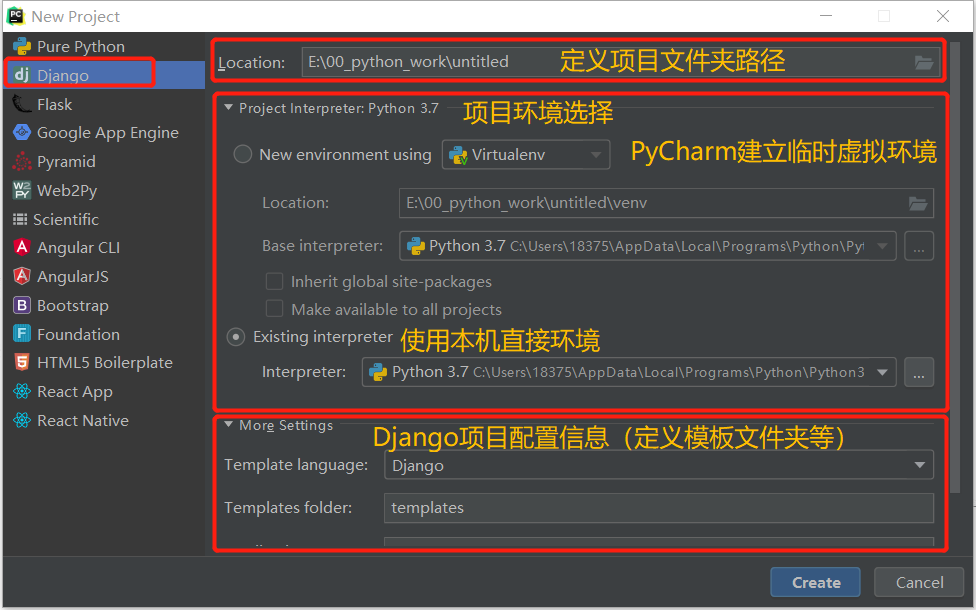The width and height of the screenshot is (976, 610).
Task: Select Google App Engine project type
Action: 104,133
